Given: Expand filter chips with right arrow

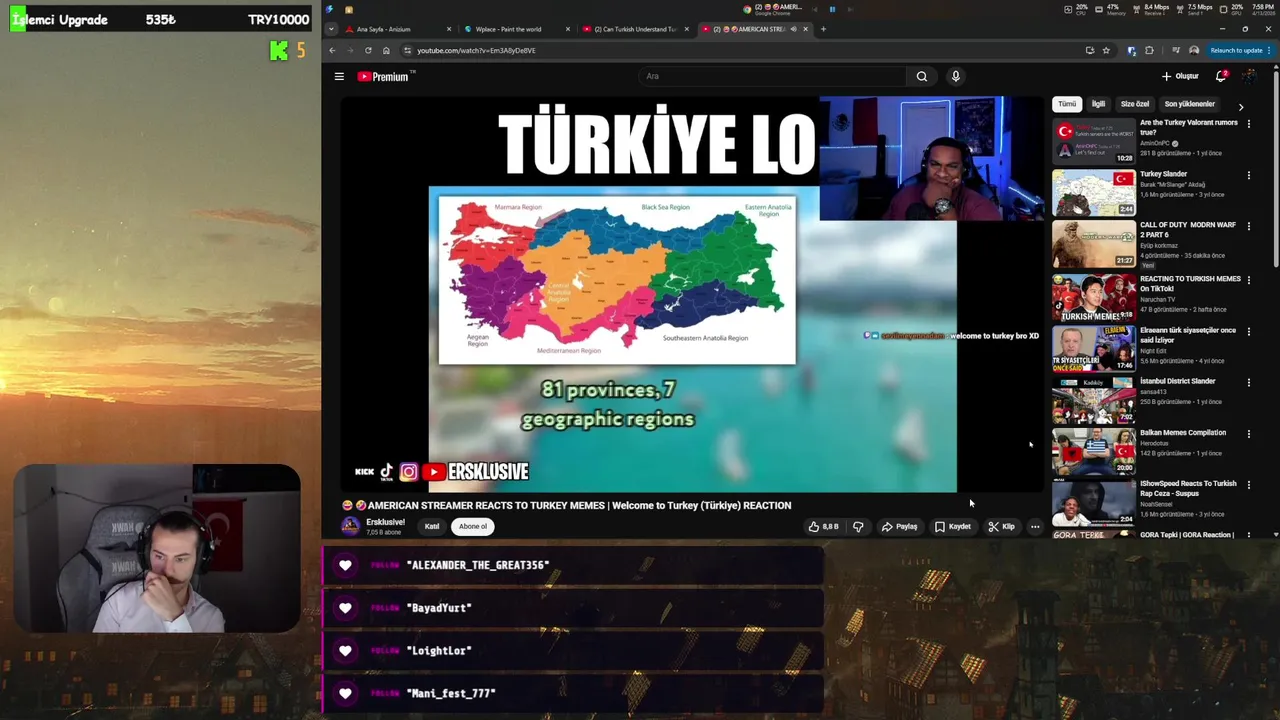Looking at the screenshot, I should 1241,106.
